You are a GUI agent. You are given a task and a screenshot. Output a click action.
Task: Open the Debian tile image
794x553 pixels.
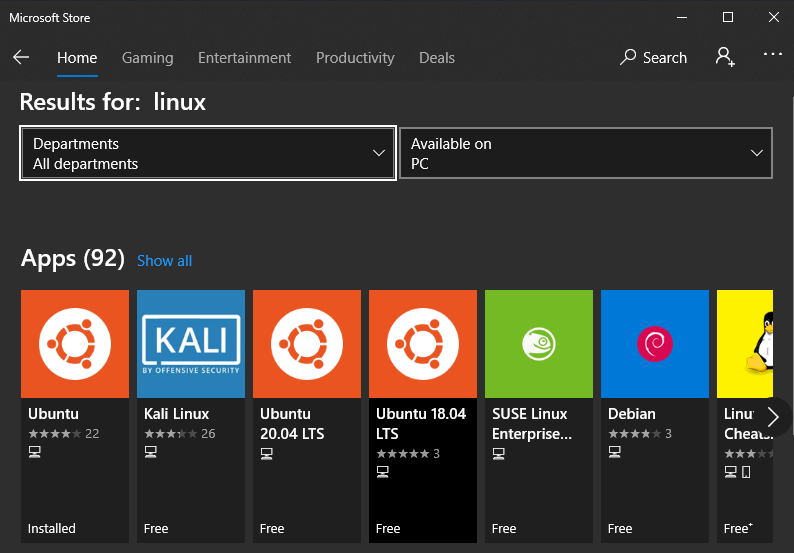[x=655, y=344]
